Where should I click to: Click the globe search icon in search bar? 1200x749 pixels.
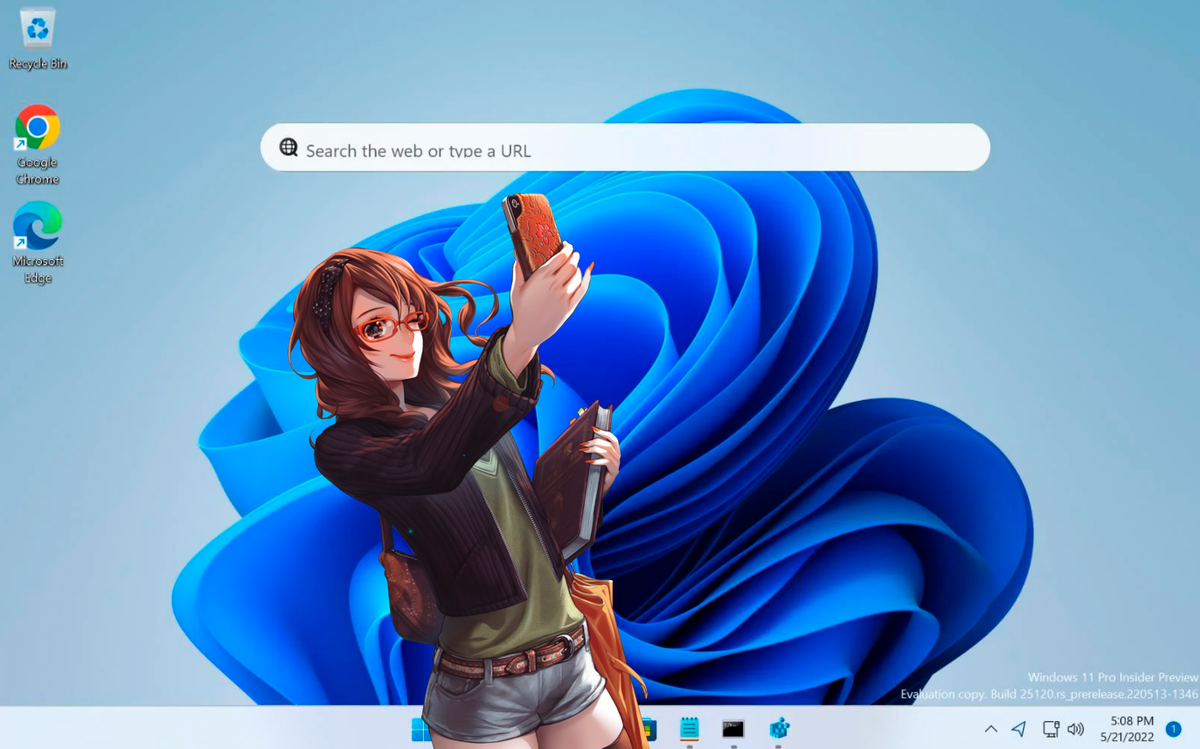pos(288,148)
